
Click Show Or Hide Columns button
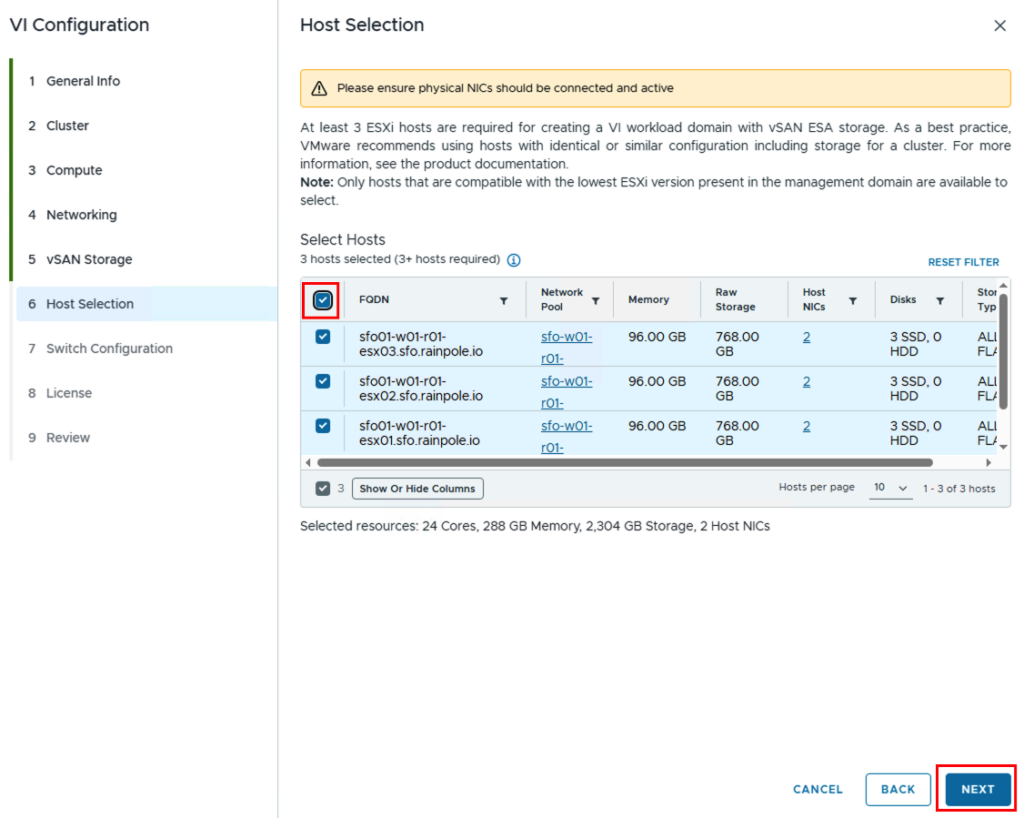coord(417,488)
